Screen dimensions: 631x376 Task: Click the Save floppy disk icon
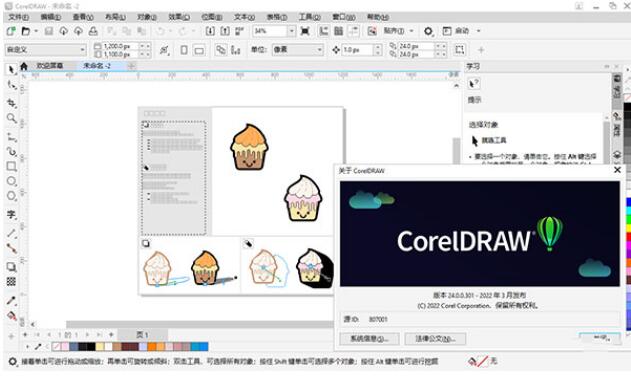(49, 31)
